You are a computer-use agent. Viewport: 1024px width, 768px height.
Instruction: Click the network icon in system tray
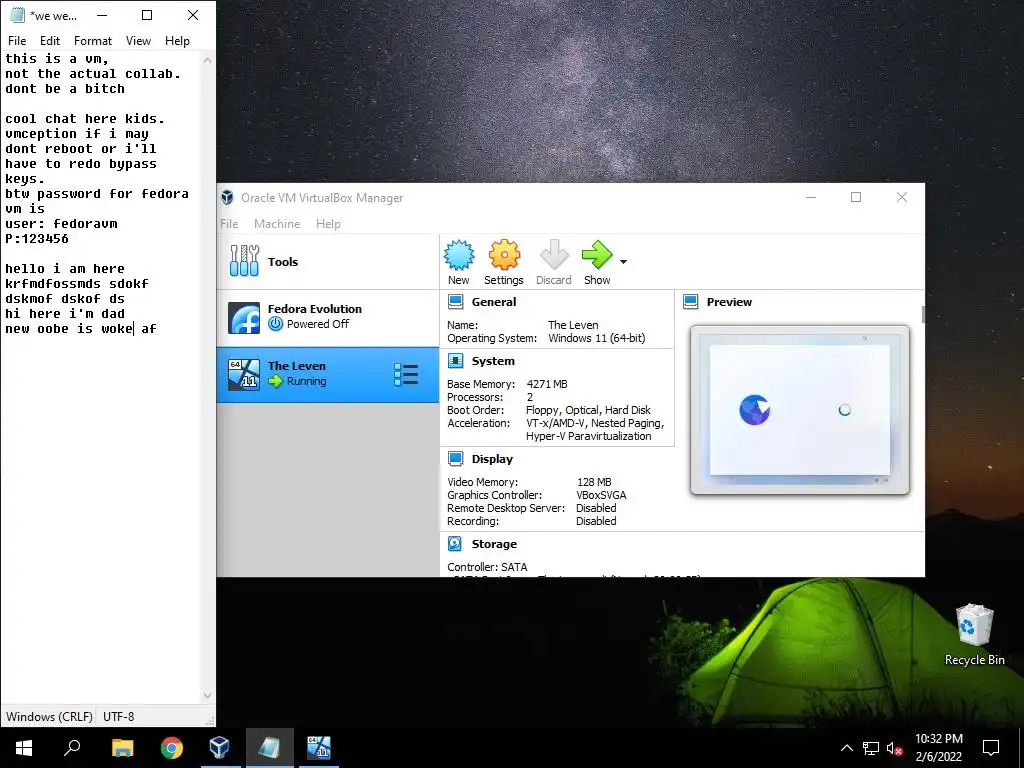pyautogui.click(x=871, y=748)
